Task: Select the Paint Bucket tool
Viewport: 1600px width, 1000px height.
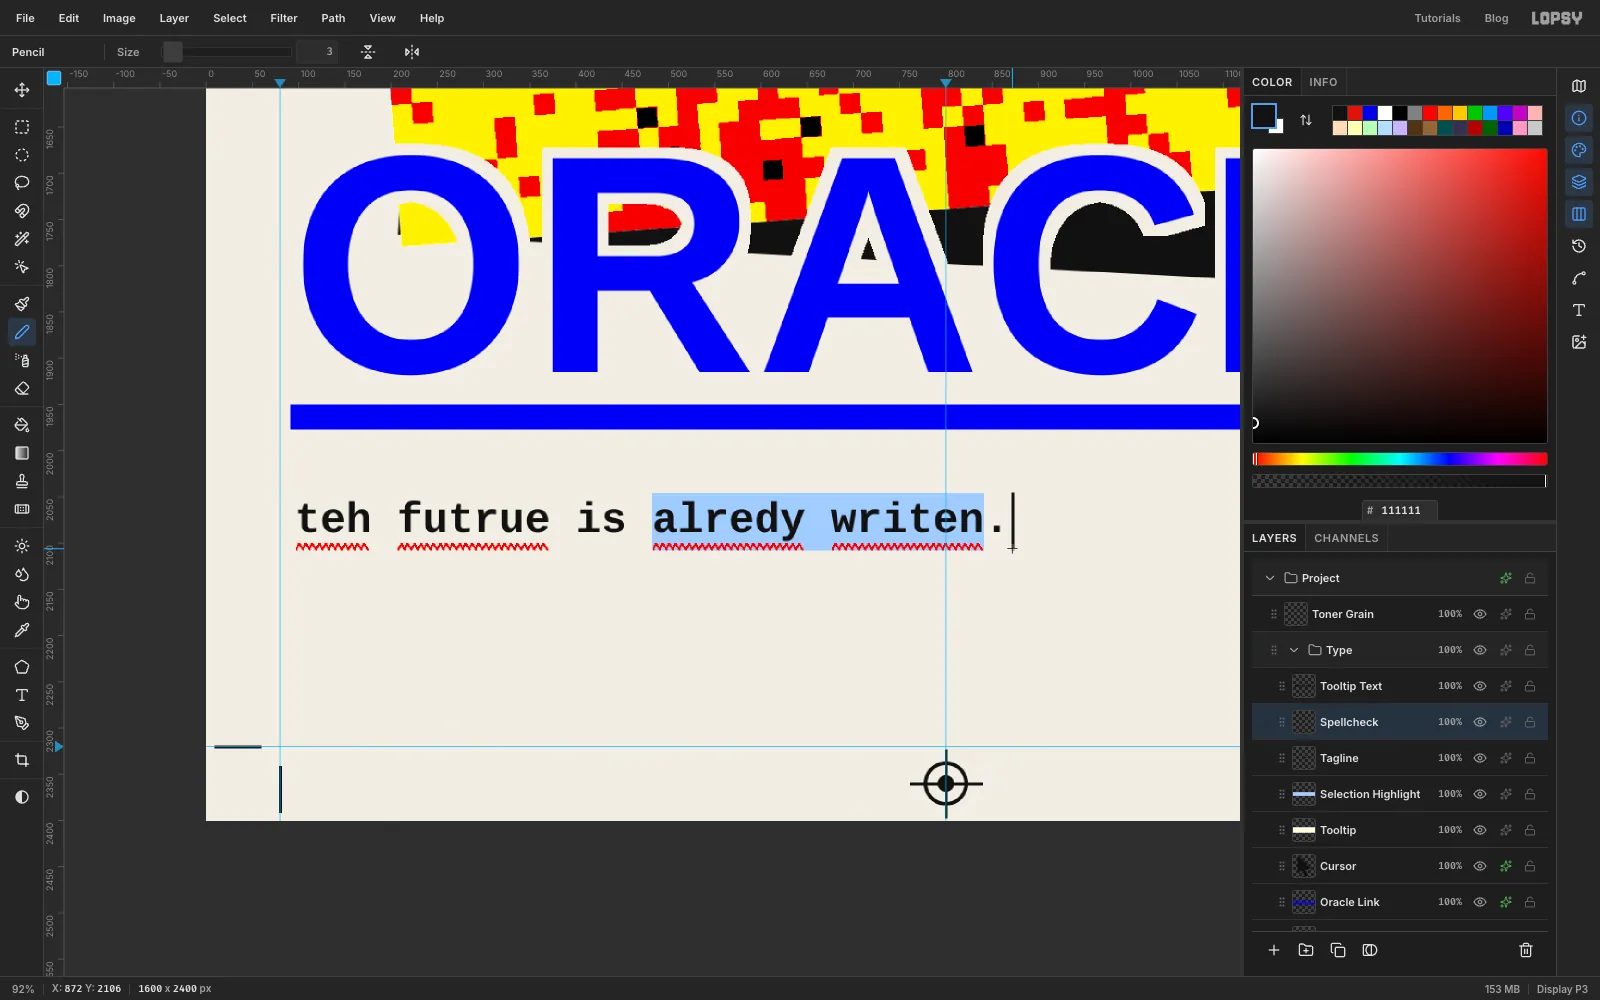Action: 22,425
